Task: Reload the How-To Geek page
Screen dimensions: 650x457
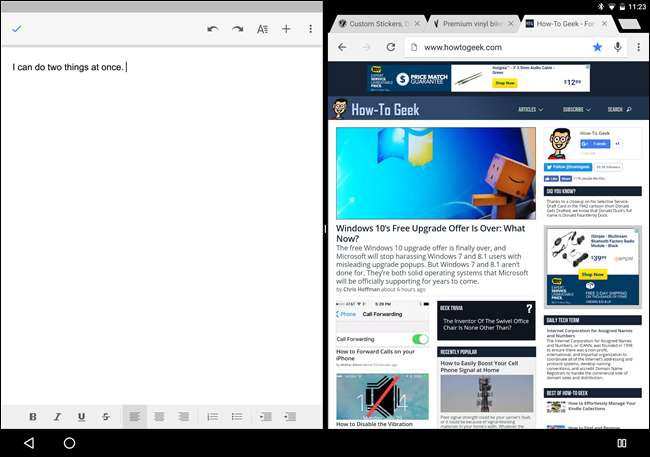Action: tap(390, 47)
